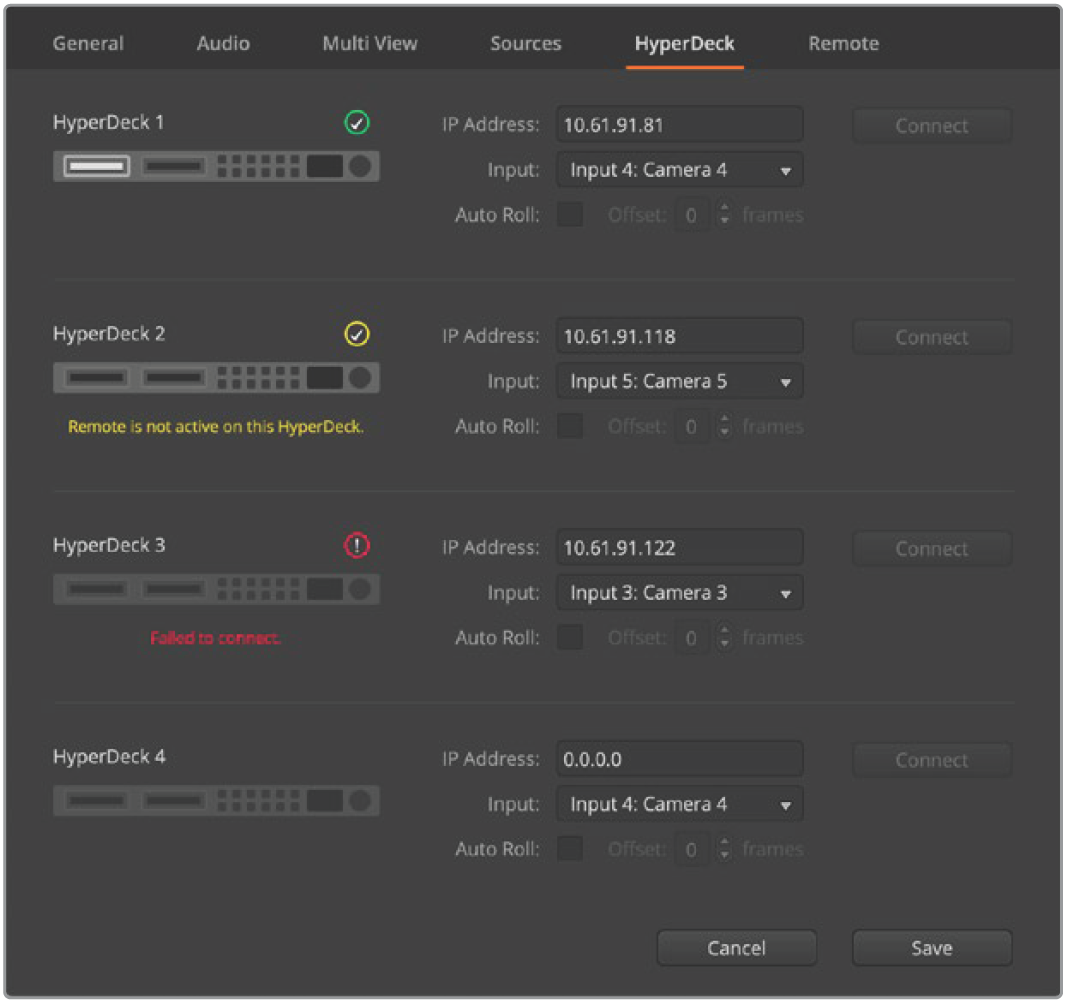Click the "Remote is not active on this HyperDeck." warning
This screenshot has width=1066, height=1002.
pyautogui.click(x=216, y=426)
